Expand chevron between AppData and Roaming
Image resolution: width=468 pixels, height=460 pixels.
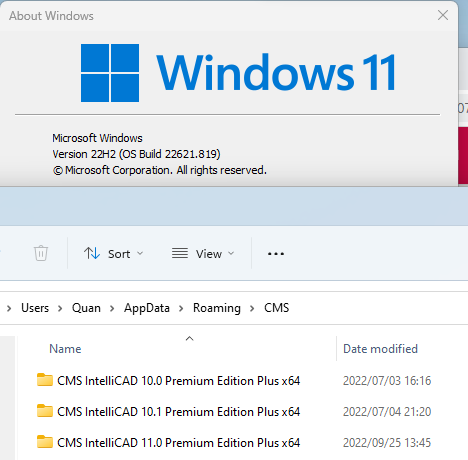point(181,308)
